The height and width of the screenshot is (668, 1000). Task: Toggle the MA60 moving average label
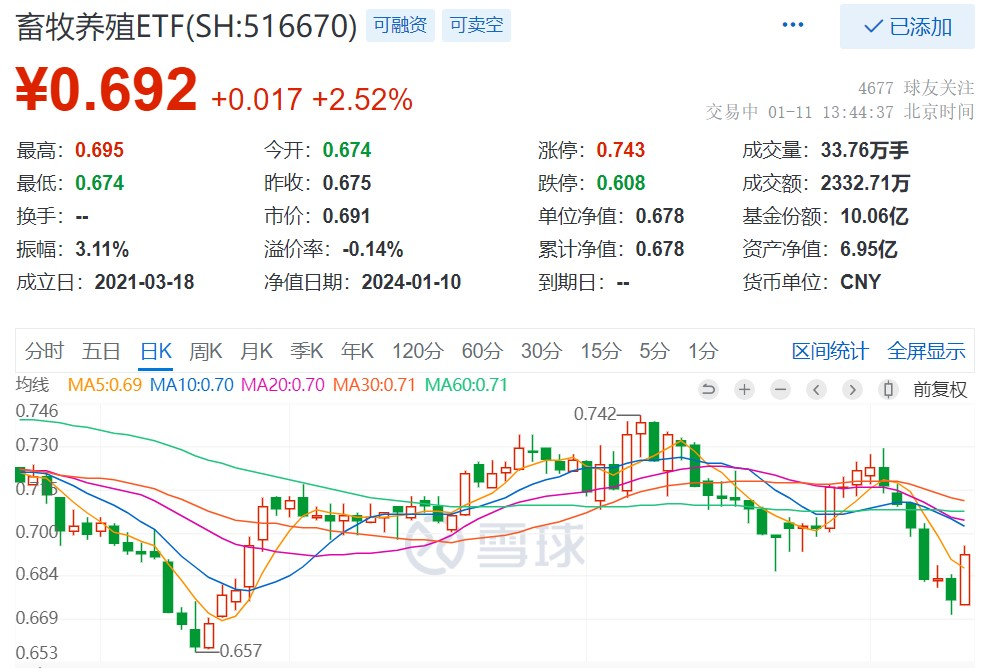click(467, 385)
